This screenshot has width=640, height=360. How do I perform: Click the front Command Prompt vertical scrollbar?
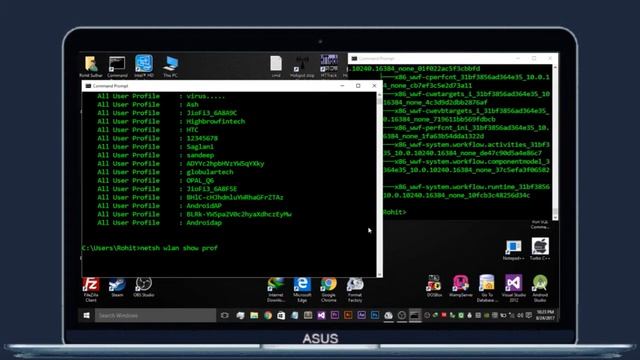click(379, 185)
